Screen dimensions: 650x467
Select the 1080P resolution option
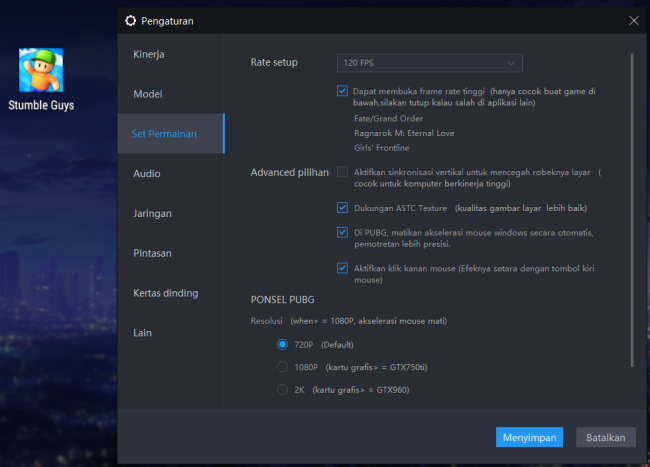click(282, 367)
